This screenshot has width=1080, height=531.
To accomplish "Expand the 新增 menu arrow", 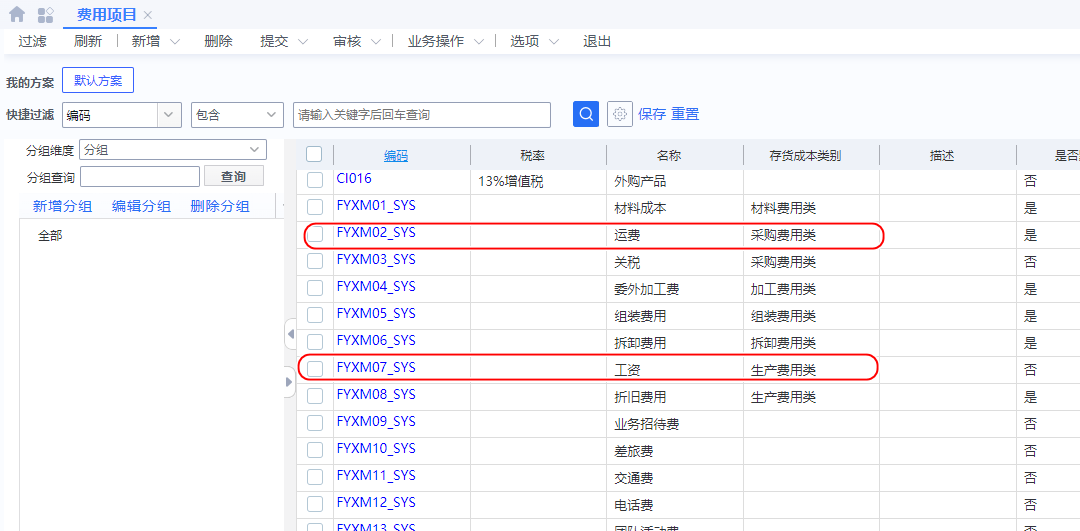I will point(175,42).
